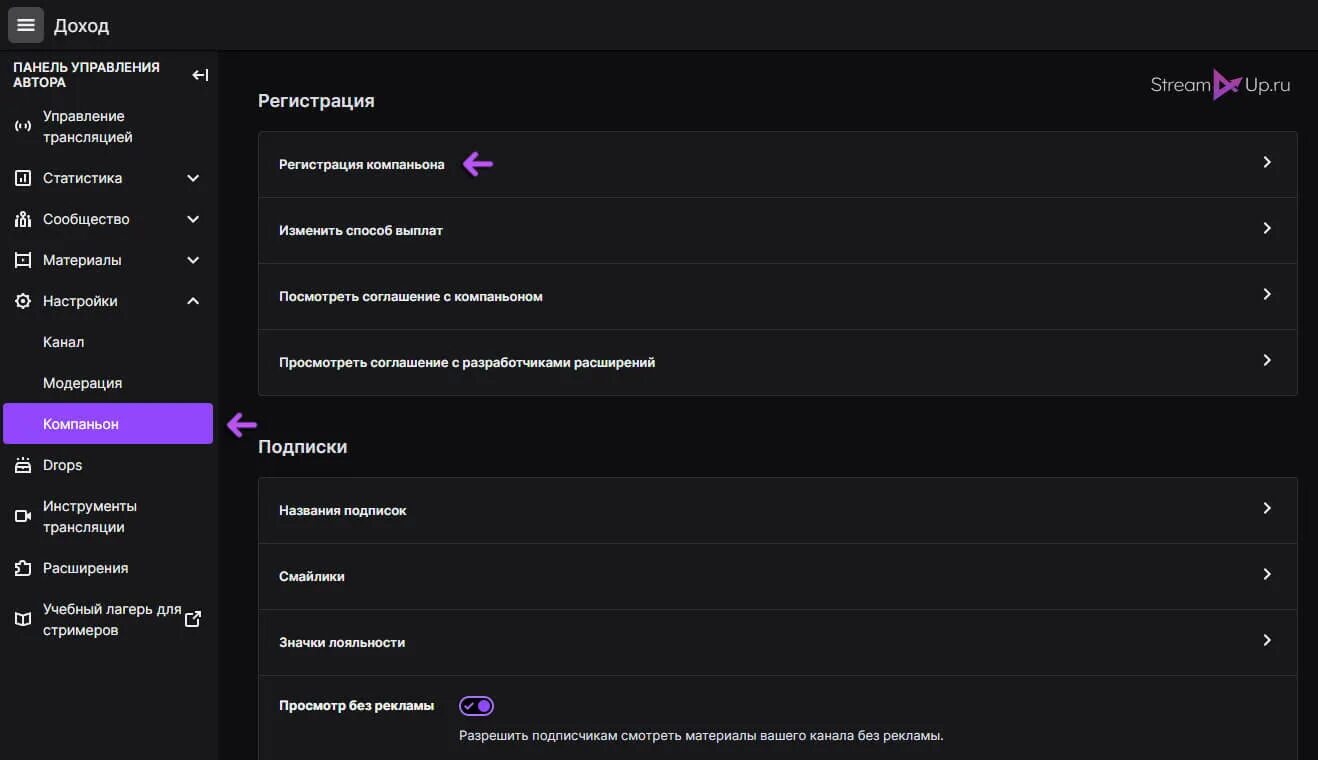
Task: Click the Управление трансляцией broadcast icon
Action: click(x=23, y=127)
